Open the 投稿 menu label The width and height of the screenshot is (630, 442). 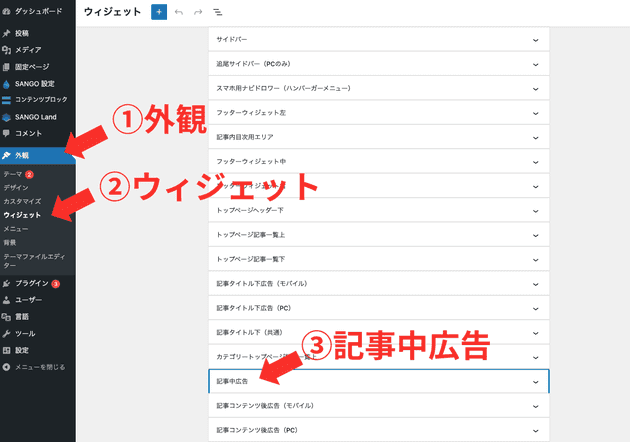tap(22, 33)
